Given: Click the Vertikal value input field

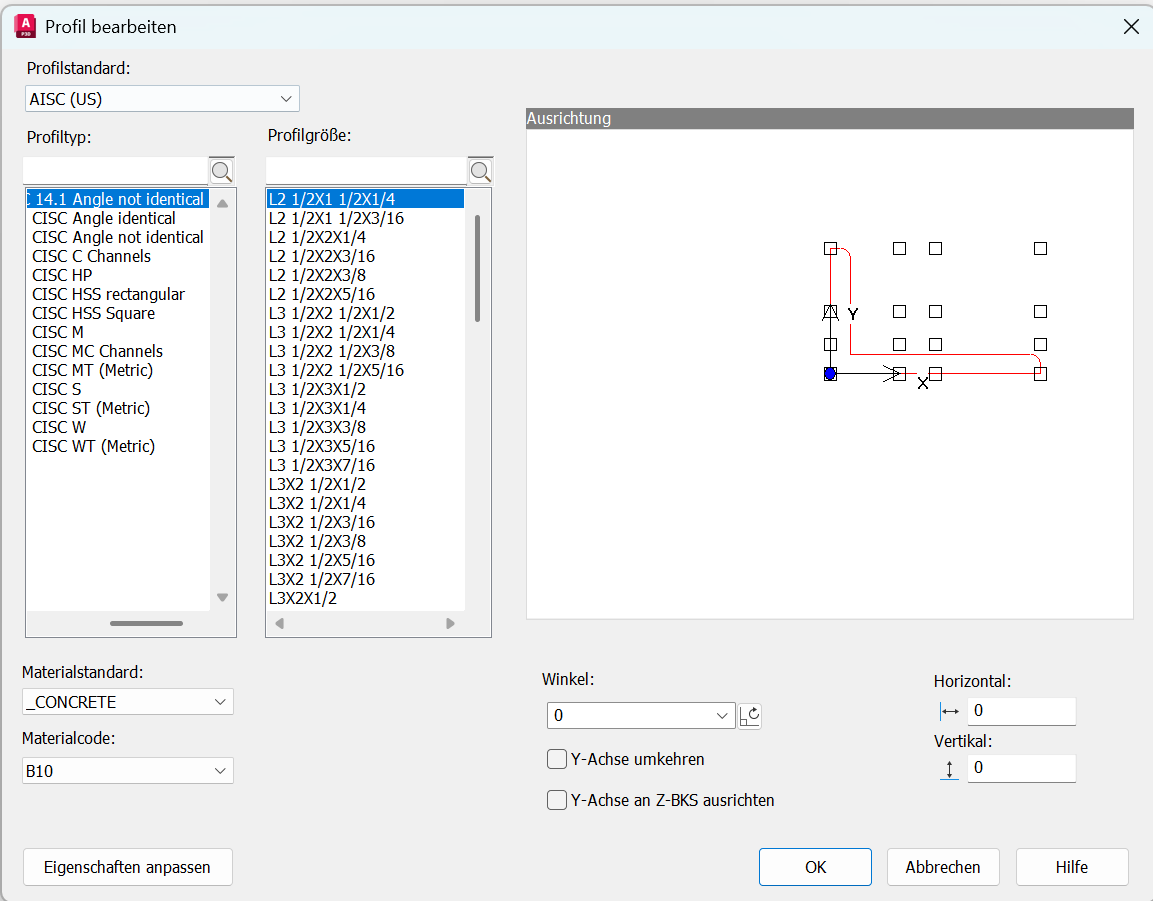Looking at the screenshot, I should [x=1021, y=769].
